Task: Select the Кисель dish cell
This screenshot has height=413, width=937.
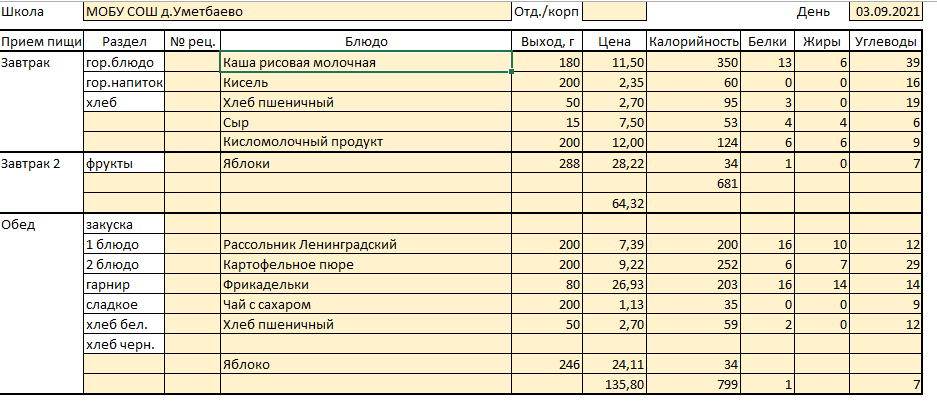Action: (x=366, y=83)
